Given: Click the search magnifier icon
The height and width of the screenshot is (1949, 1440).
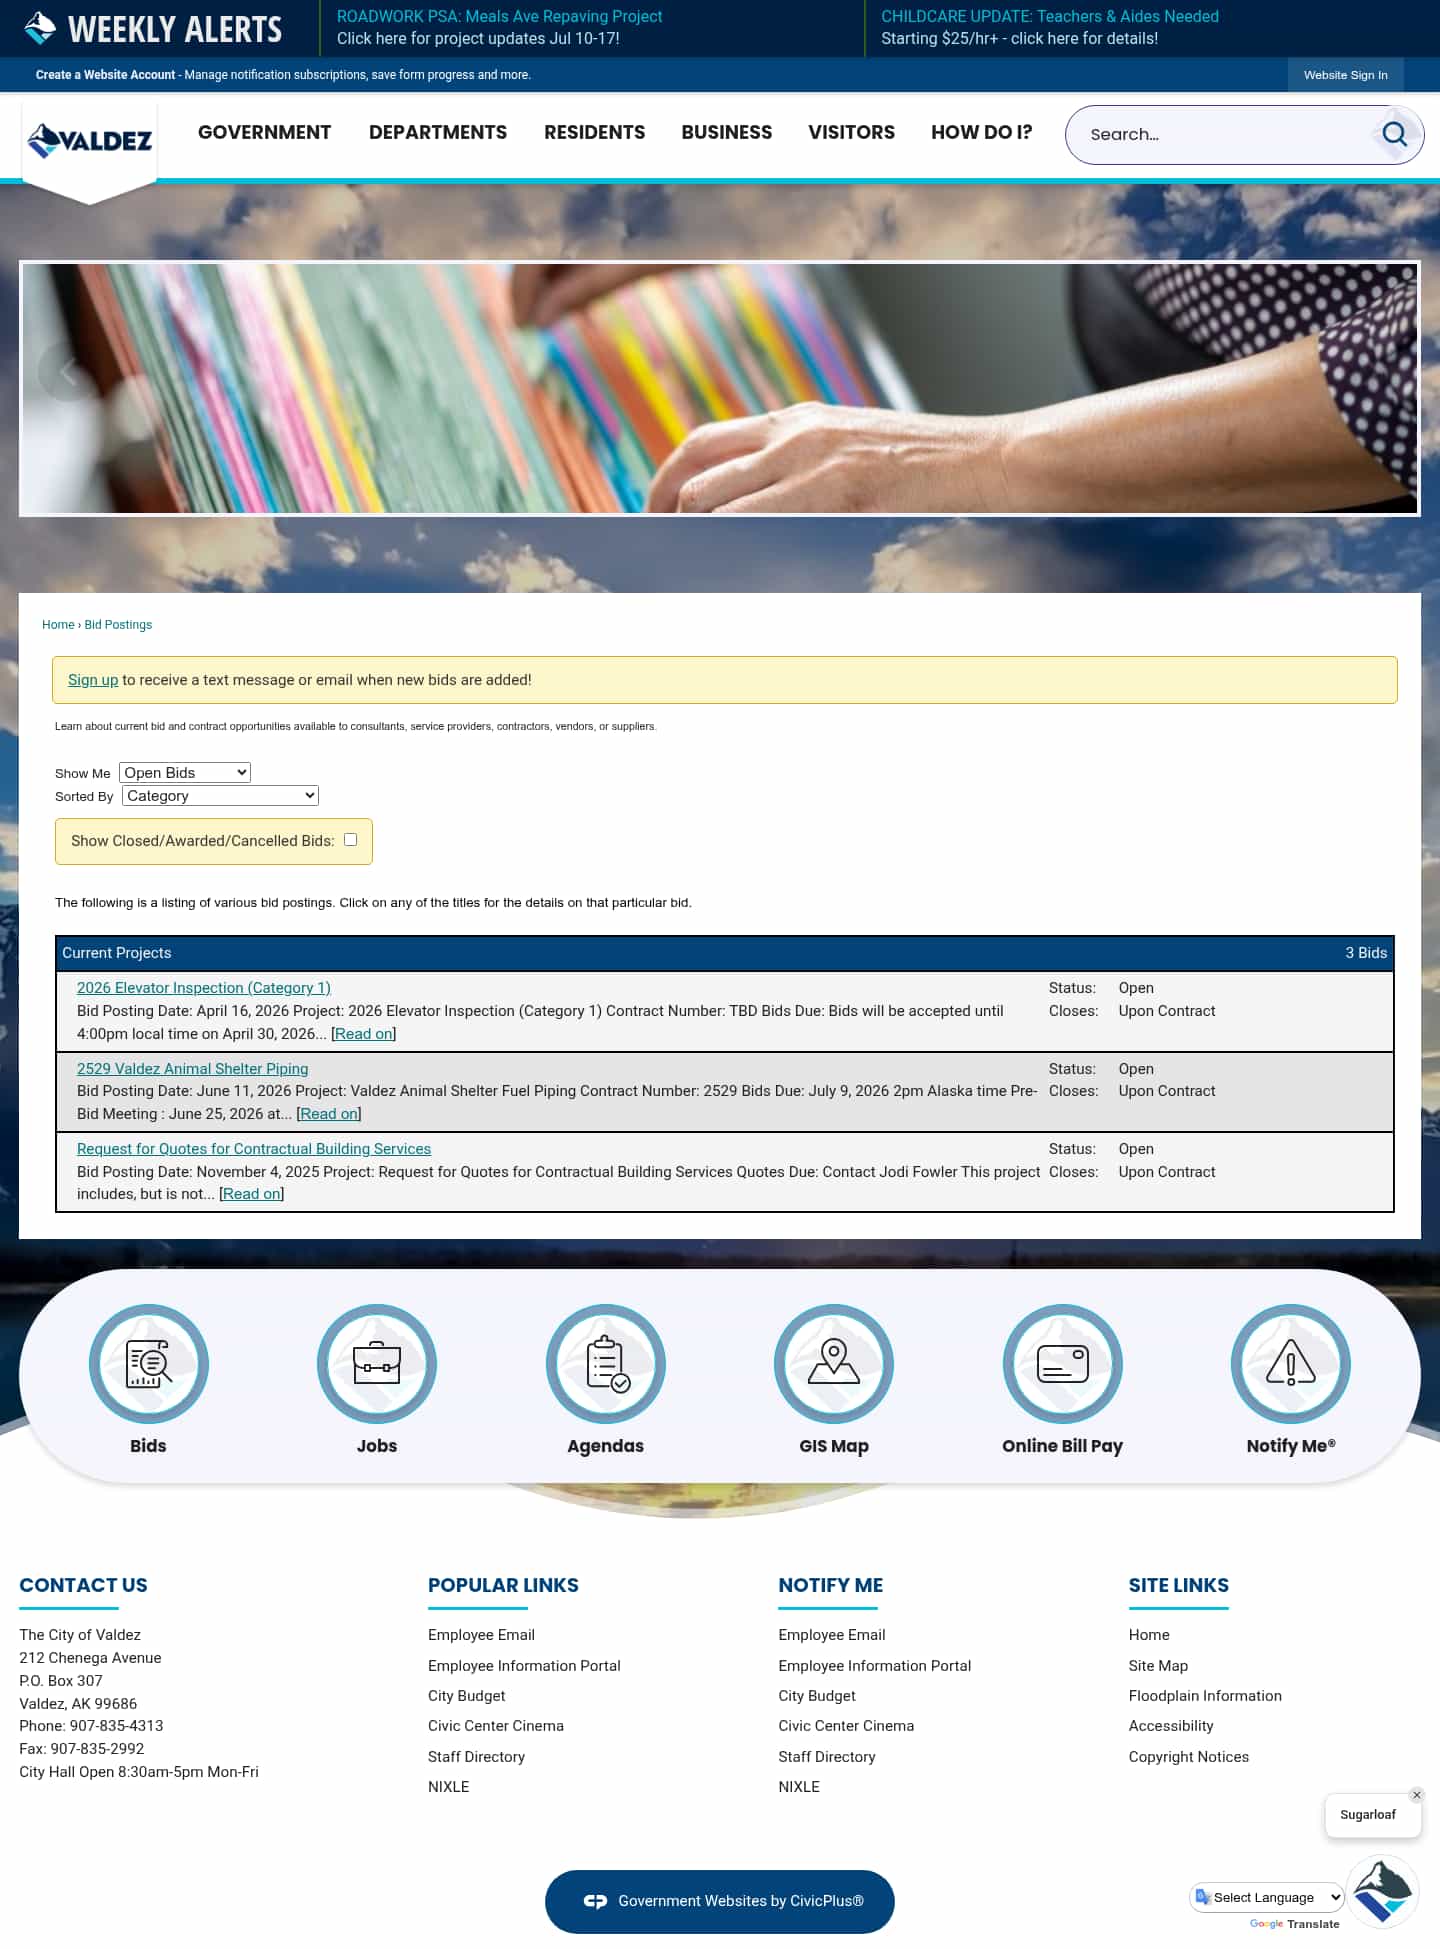Looking at the screenshot, I should click(1394, 134).
